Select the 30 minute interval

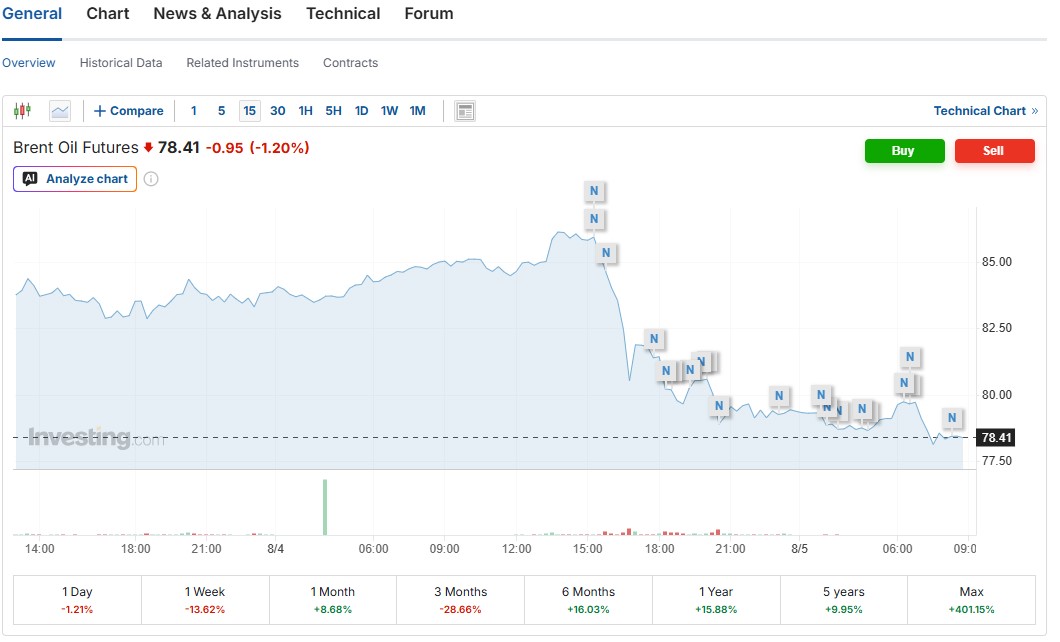[278, 111]
